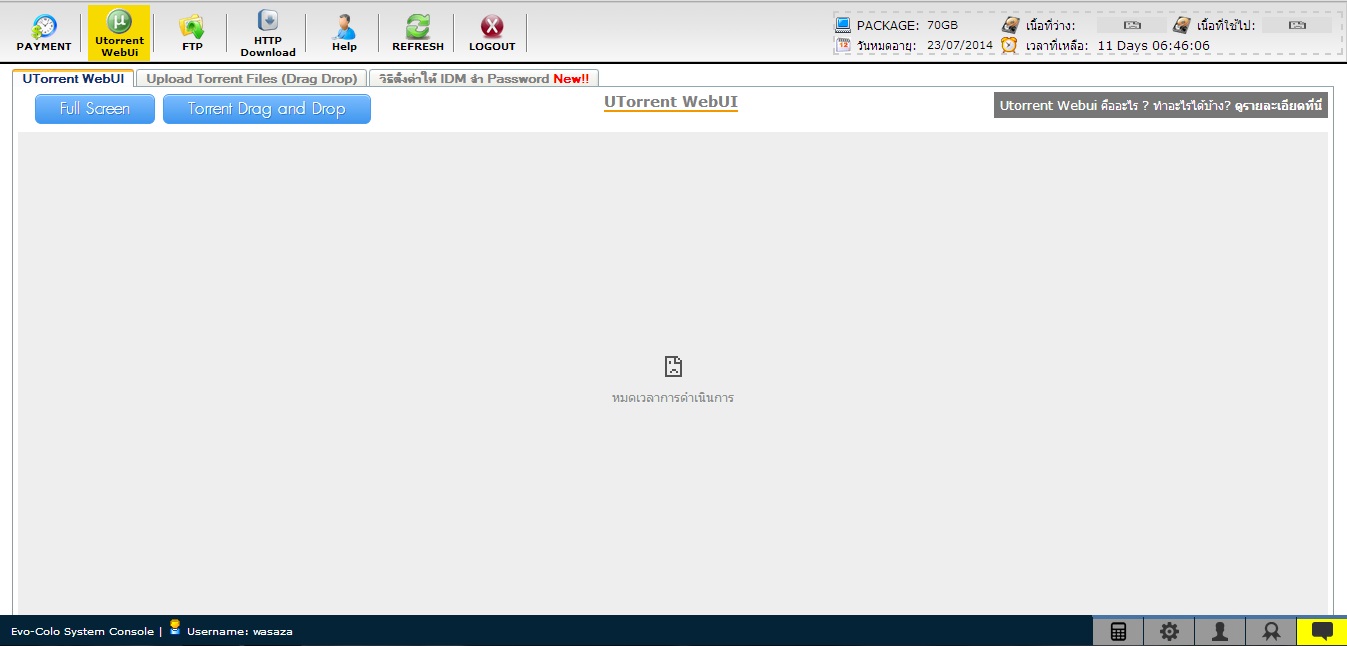Hit the LOGOUT toolbar item
1347x646 pixels.
coord(492,33)
